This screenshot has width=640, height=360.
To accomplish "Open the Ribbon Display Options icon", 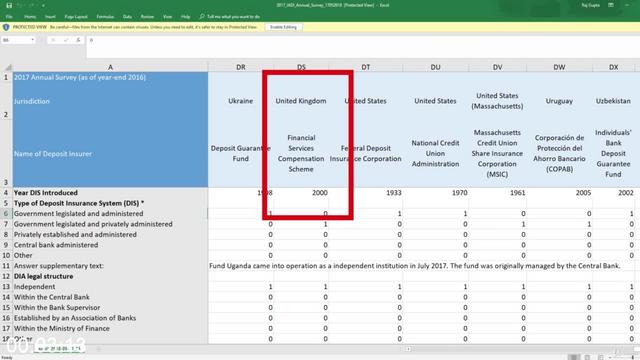I will 611,5.
